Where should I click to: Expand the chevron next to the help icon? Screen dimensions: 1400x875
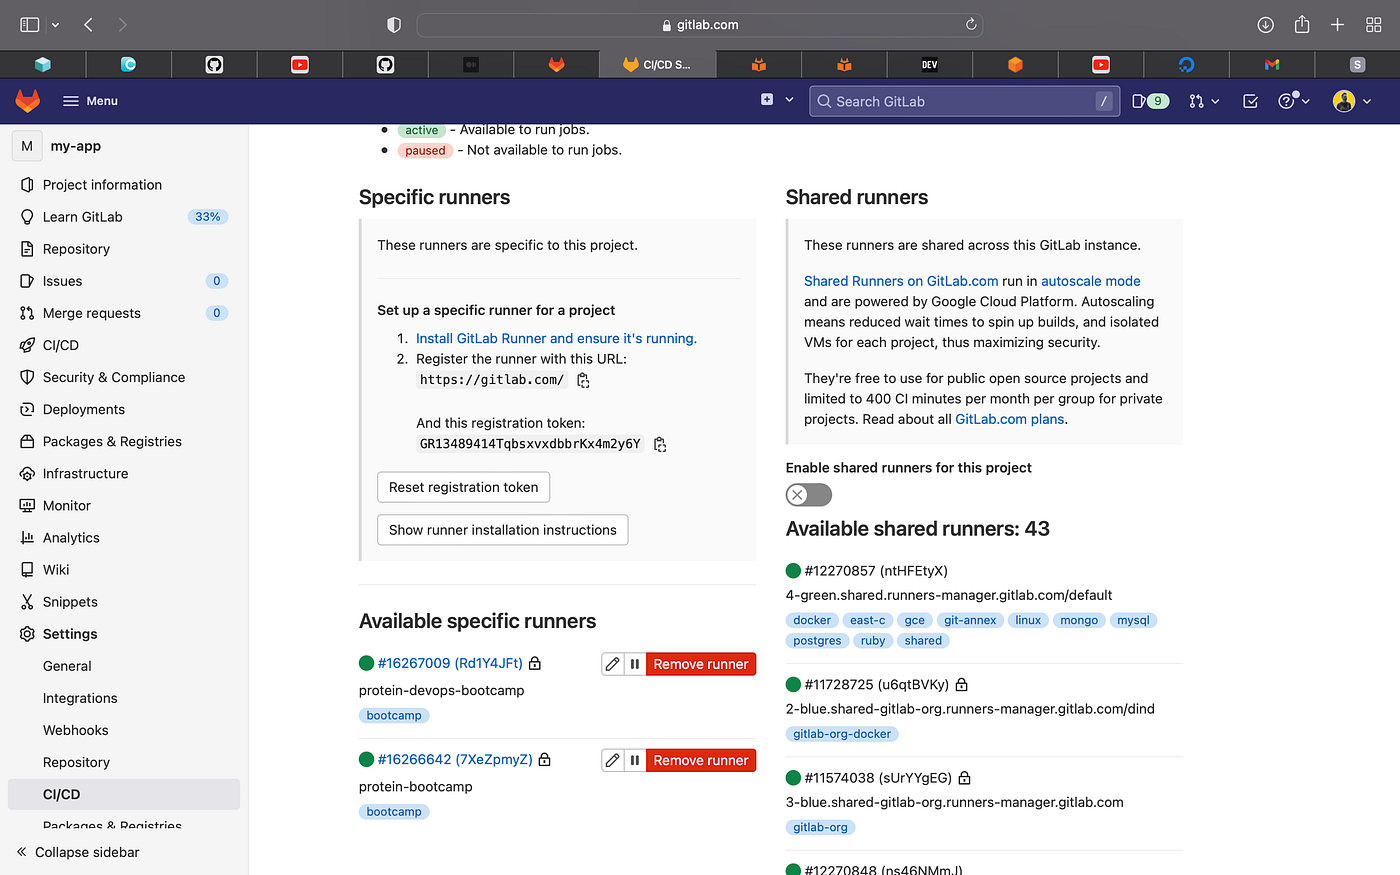pos(1305,101)
